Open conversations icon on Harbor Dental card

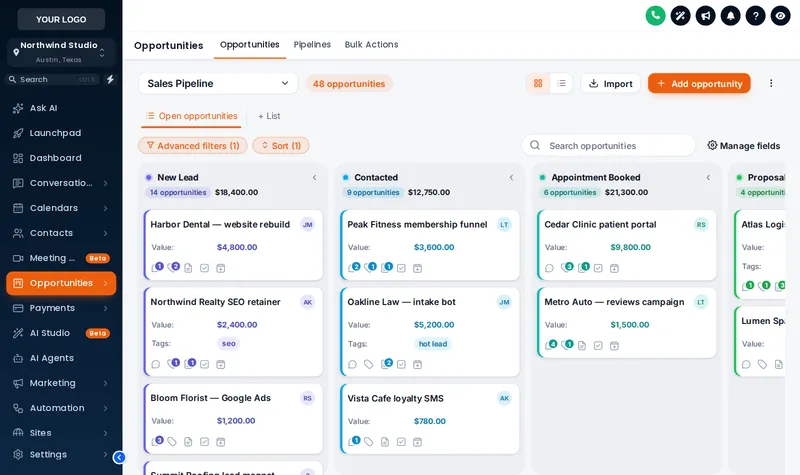[157, 267]
